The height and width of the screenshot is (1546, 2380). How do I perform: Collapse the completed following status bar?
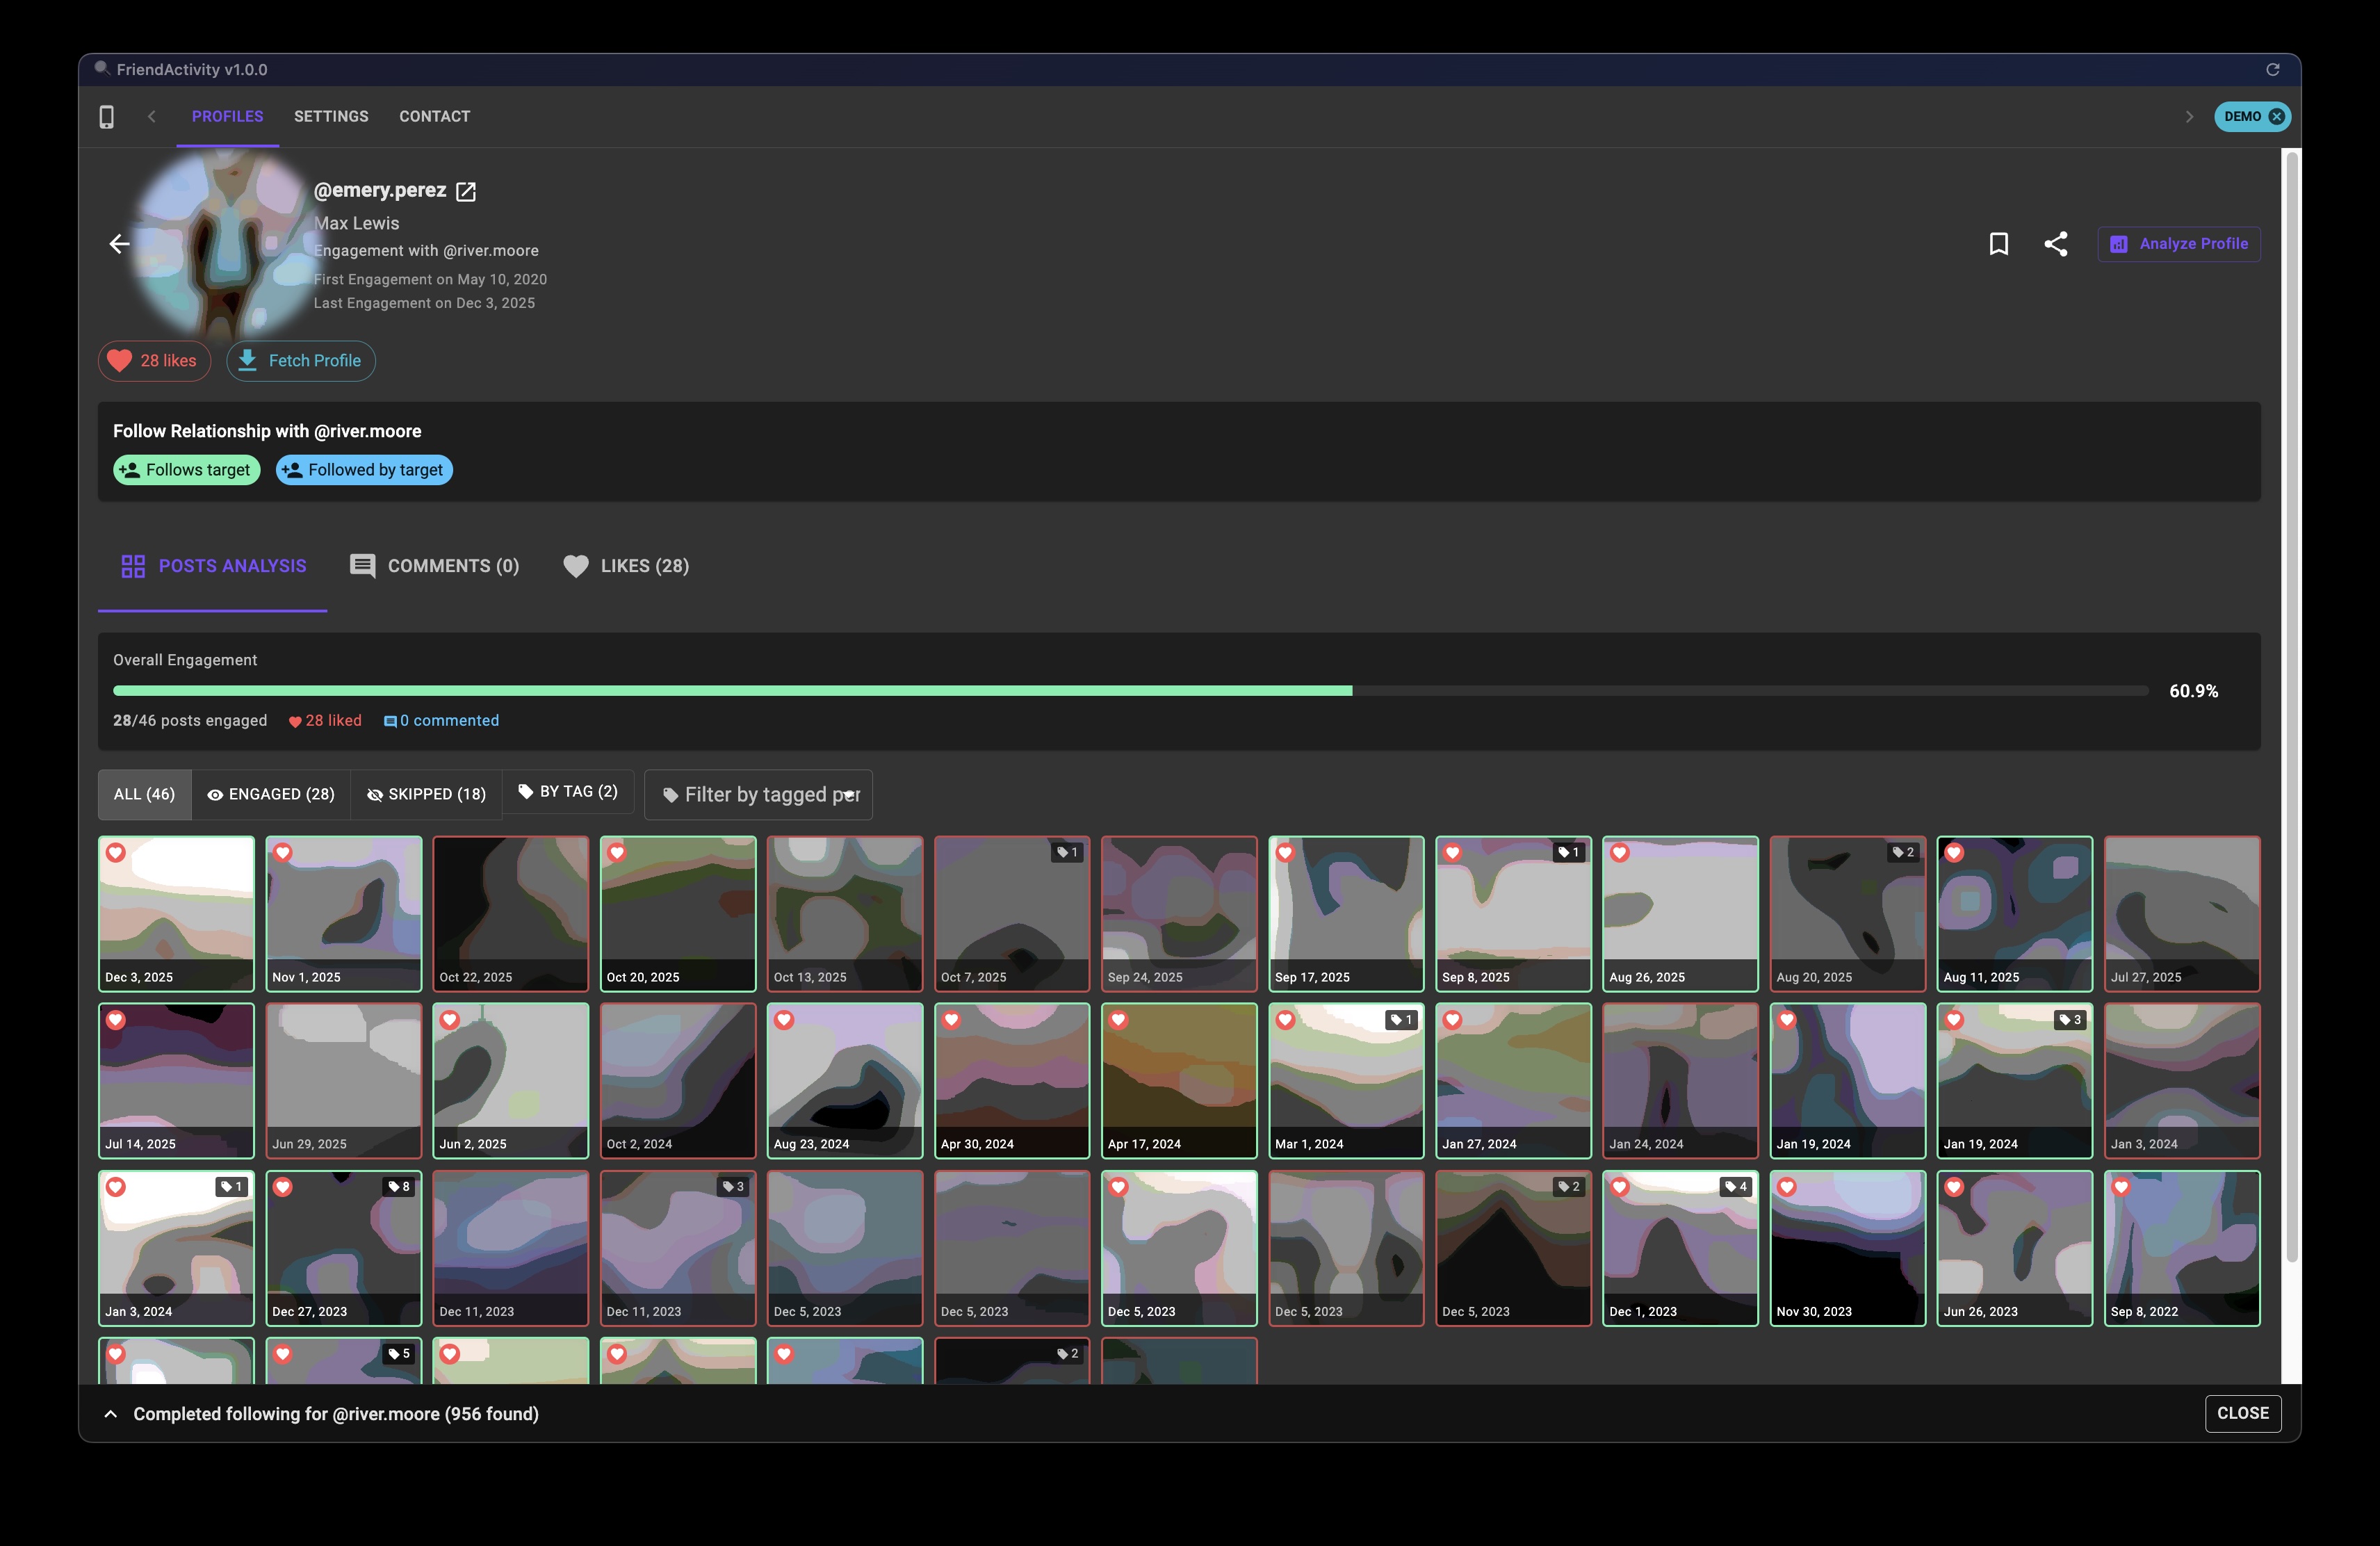110,1414
